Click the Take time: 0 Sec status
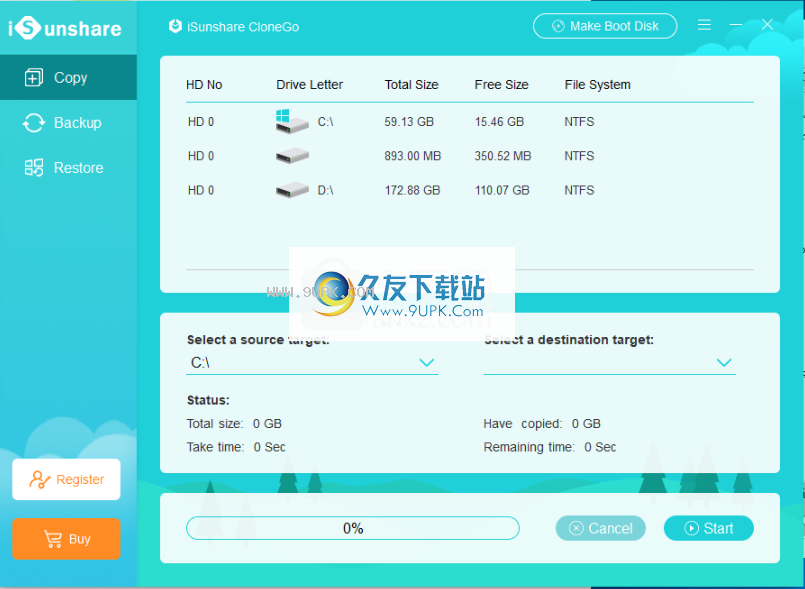 tap(236, 447)
